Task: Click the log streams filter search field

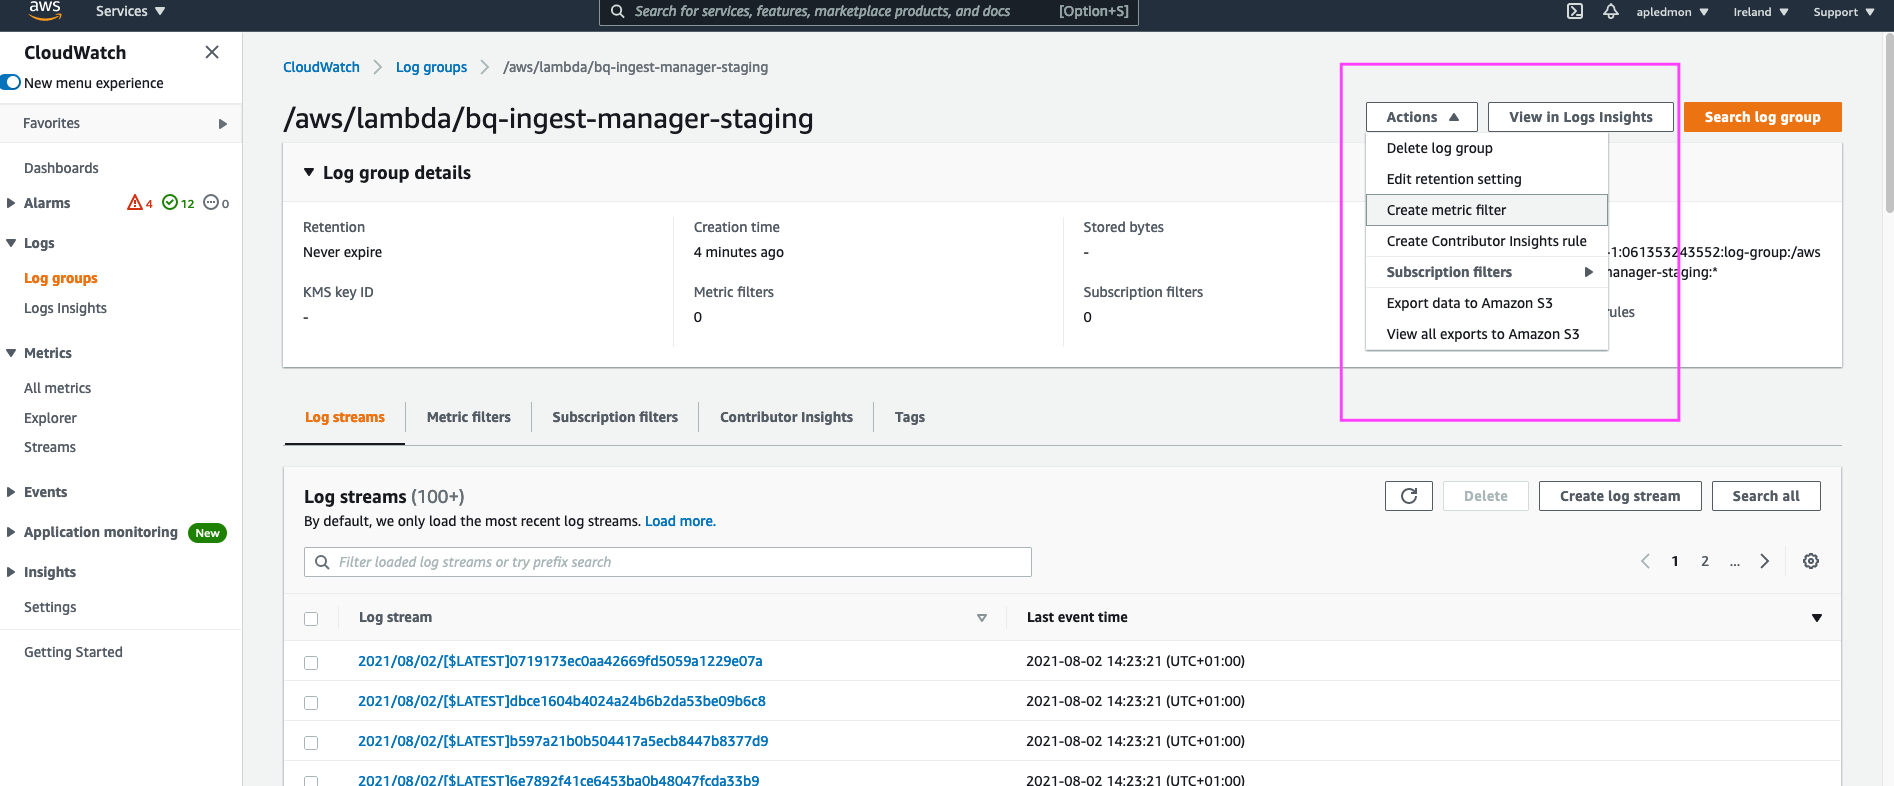Action: [x=667, y=562]
